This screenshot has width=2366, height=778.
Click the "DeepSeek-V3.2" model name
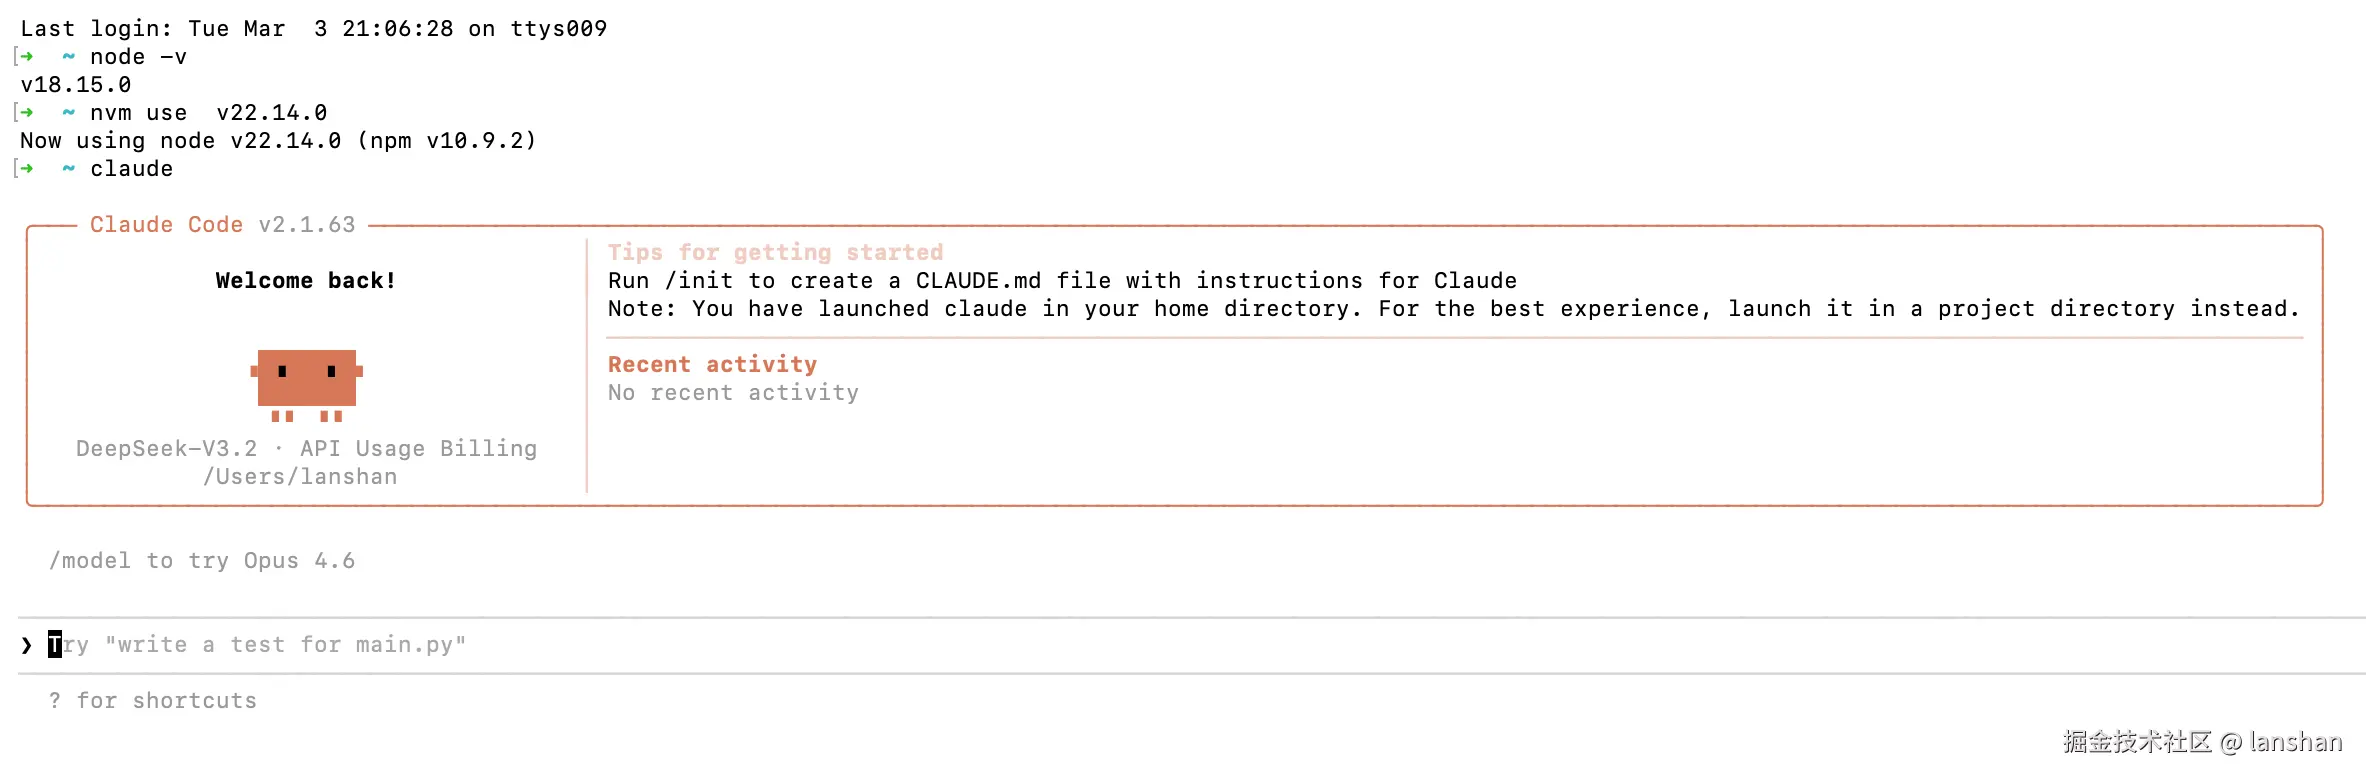[166, 449]
